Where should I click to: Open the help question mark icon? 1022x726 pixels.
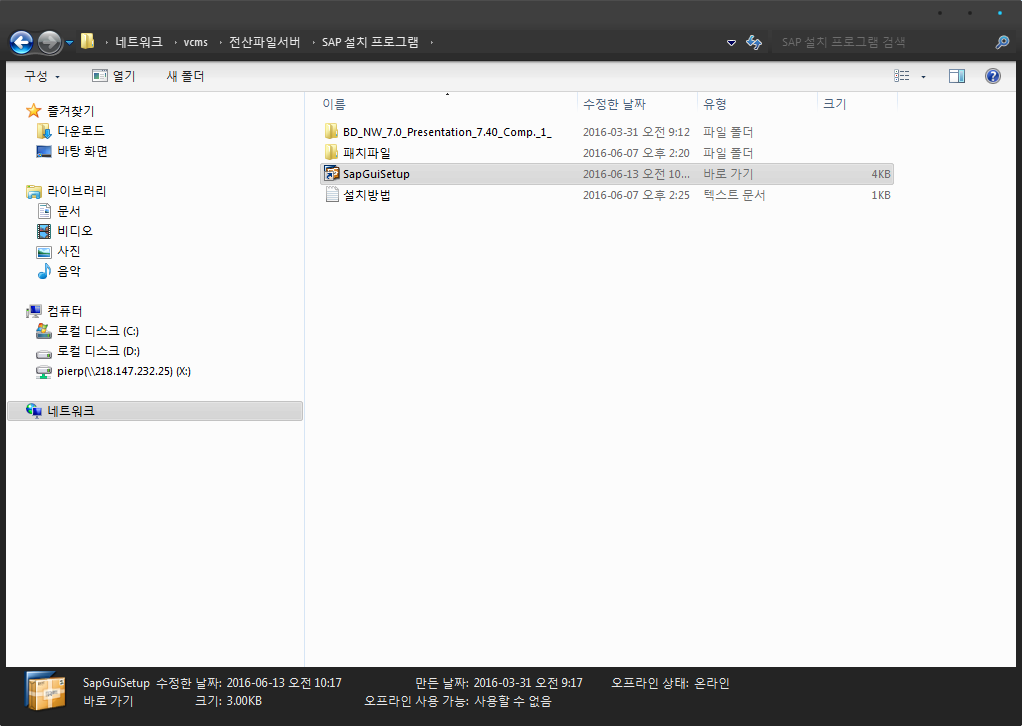coord(992,76)
